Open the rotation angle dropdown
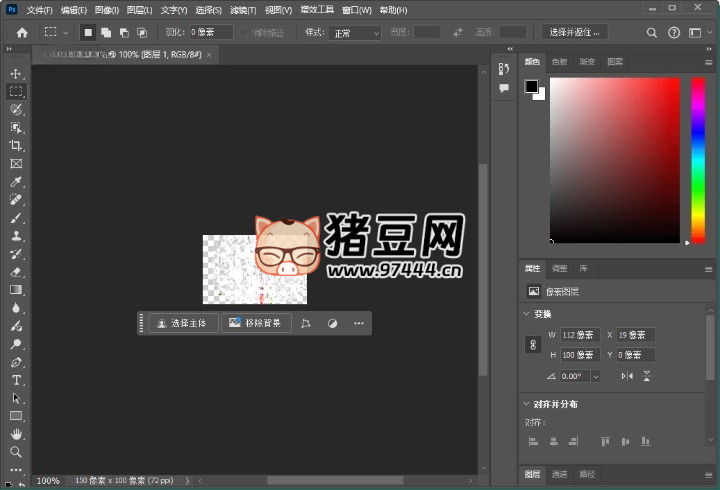Screen dimensions: 720x490 pos(596,377)
